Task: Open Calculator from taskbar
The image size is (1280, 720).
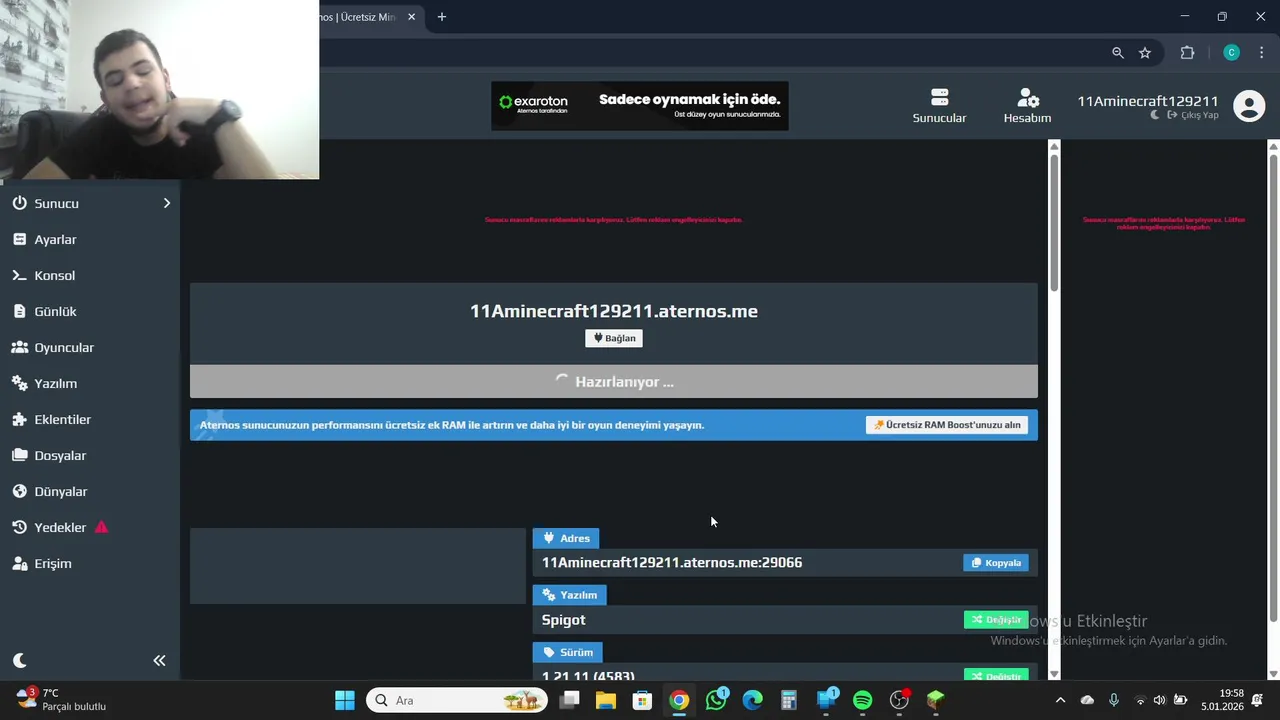Action: point(789,700)
